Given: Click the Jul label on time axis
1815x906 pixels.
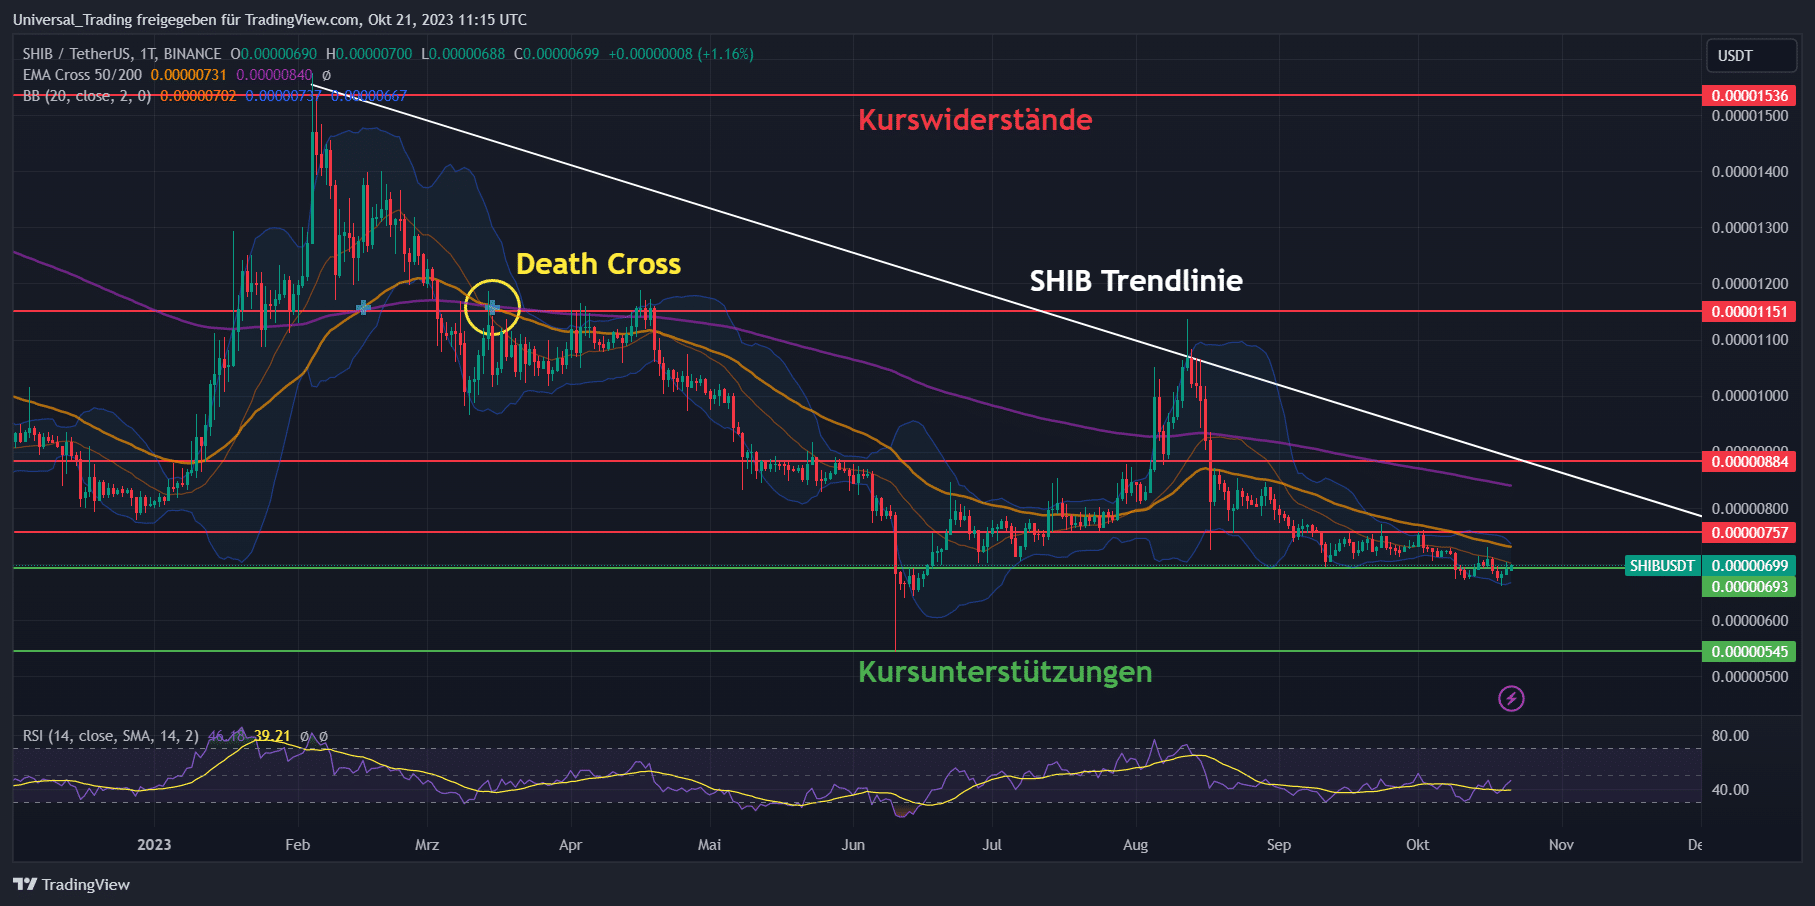Looking at the screenshot, I should [992, 845].
